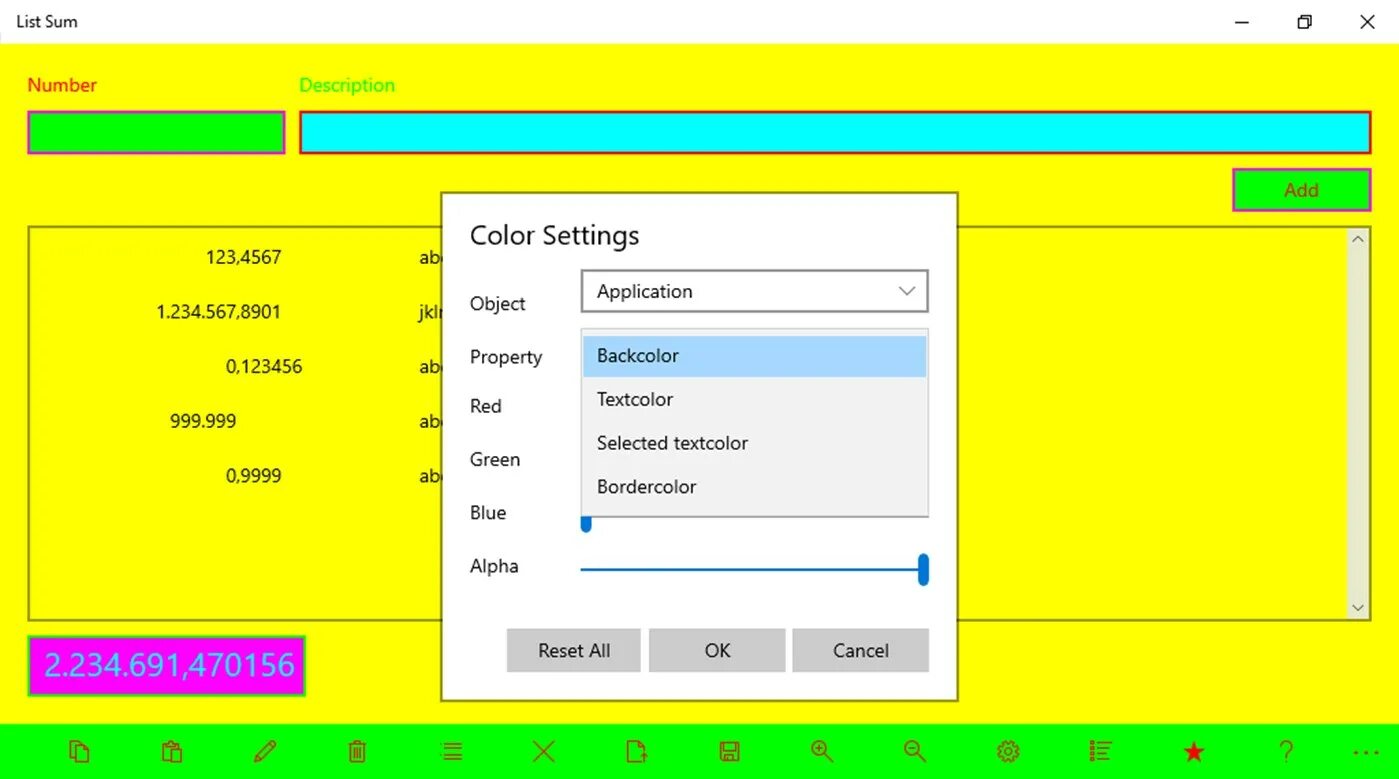Click the Copy icon in bottom toolbar
Viewport: 1399px width, 779px height.
pyautogui.click(x=79, y=752)
